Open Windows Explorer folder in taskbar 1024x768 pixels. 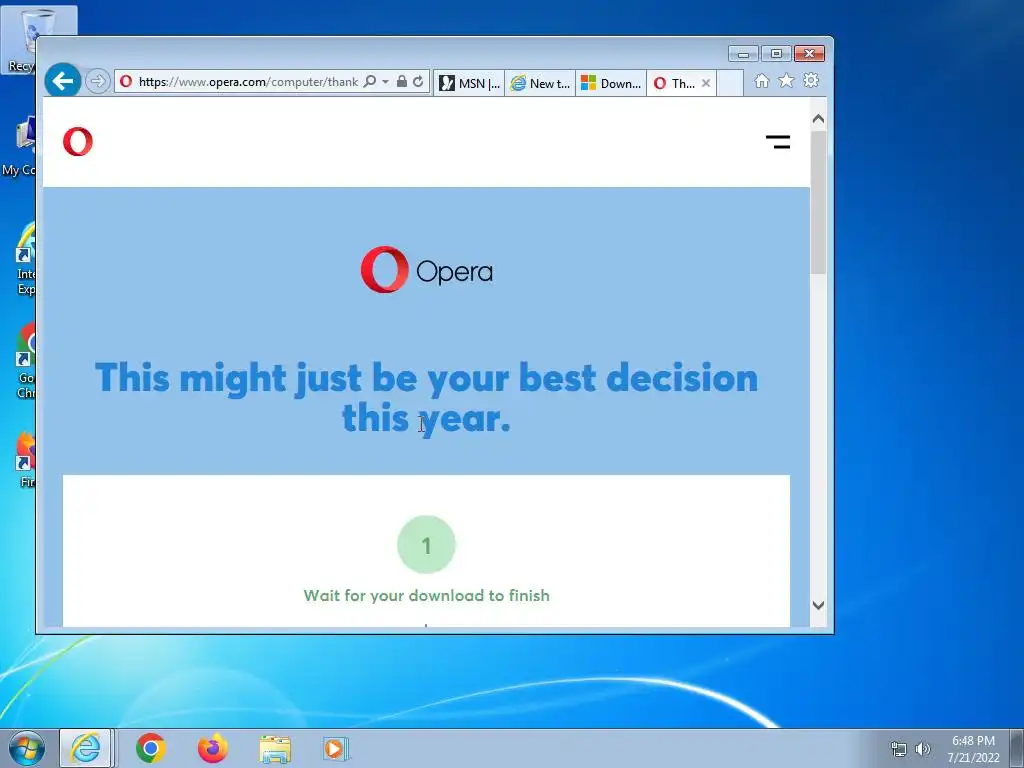click(275, 748)
